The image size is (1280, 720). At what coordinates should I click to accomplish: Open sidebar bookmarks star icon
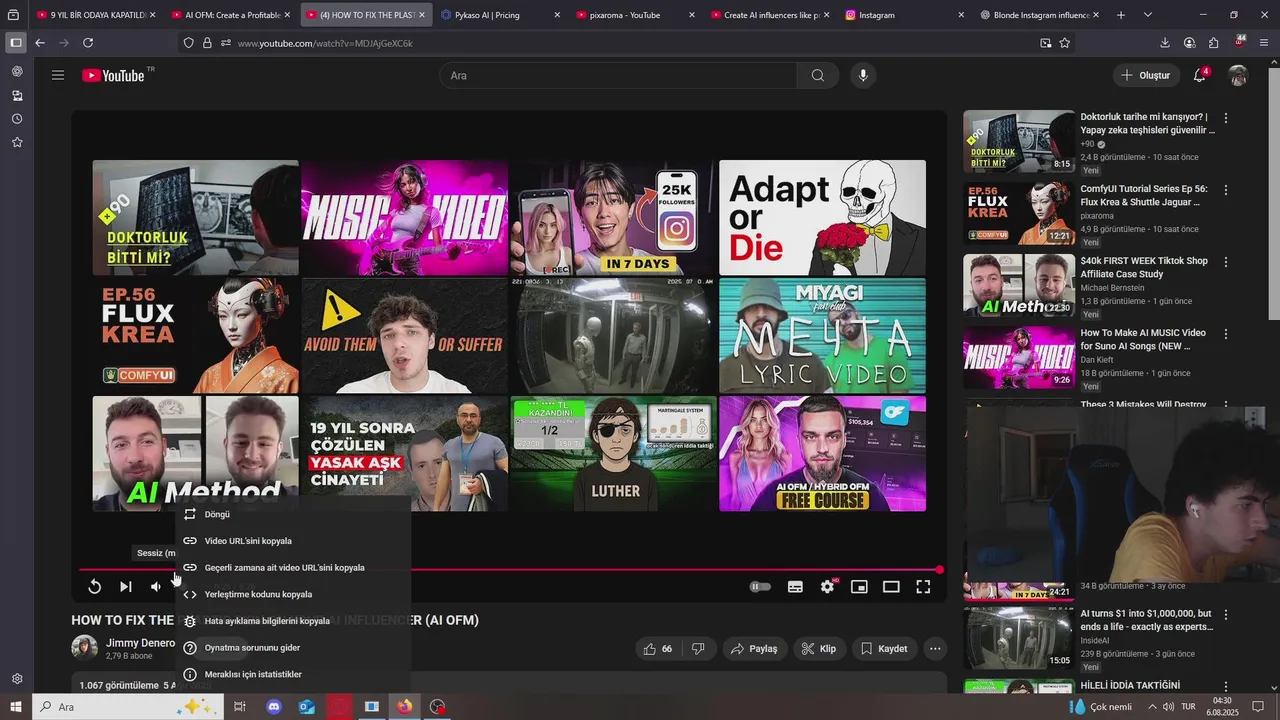(17, 143)
